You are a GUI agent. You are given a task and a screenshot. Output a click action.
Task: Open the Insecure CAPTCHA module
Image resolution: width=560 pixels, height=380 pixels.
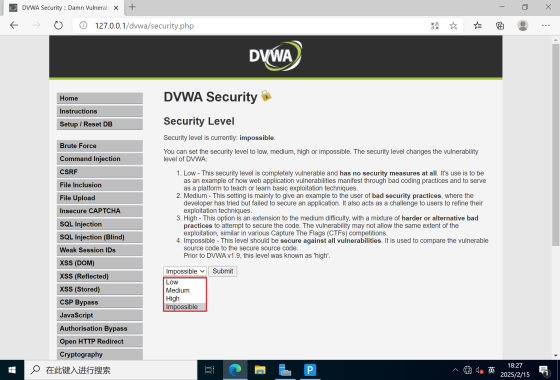100,211
